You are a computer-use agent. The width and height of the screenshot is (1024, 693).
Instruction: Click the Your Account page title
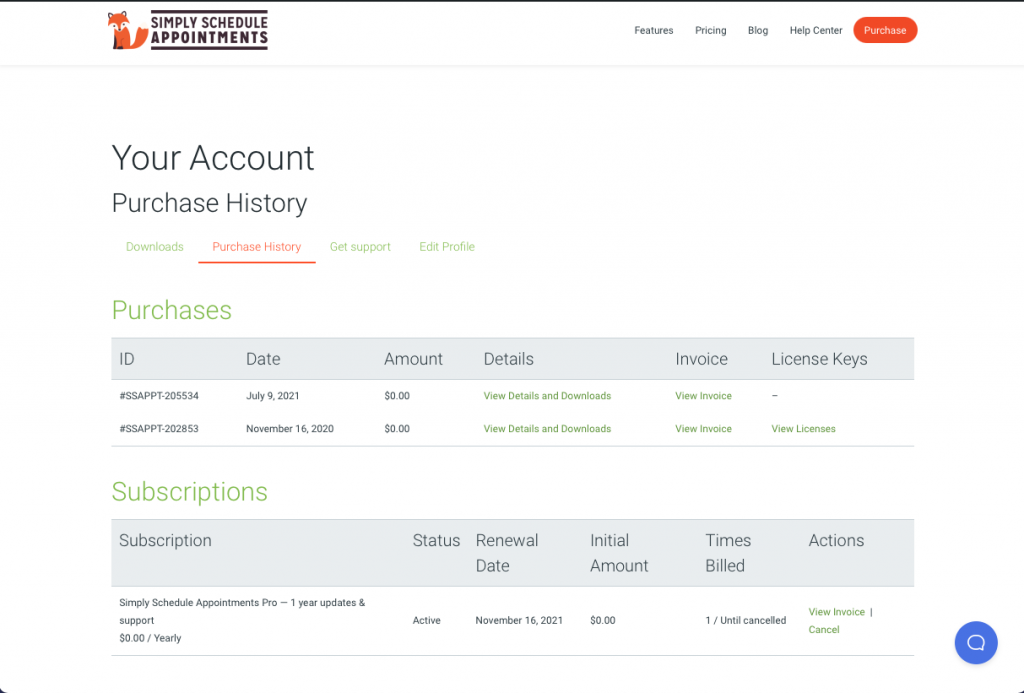coord(213,158)
